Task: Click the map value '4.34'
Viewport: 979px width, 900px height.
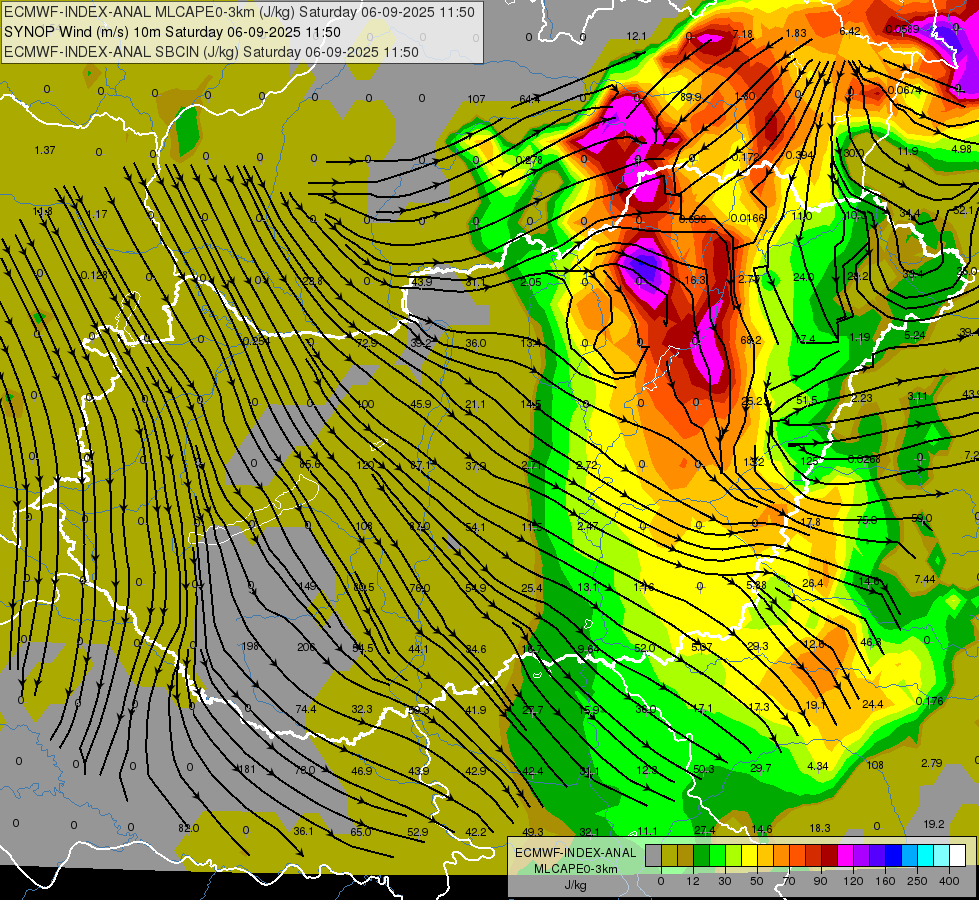Action: (817, 766)
